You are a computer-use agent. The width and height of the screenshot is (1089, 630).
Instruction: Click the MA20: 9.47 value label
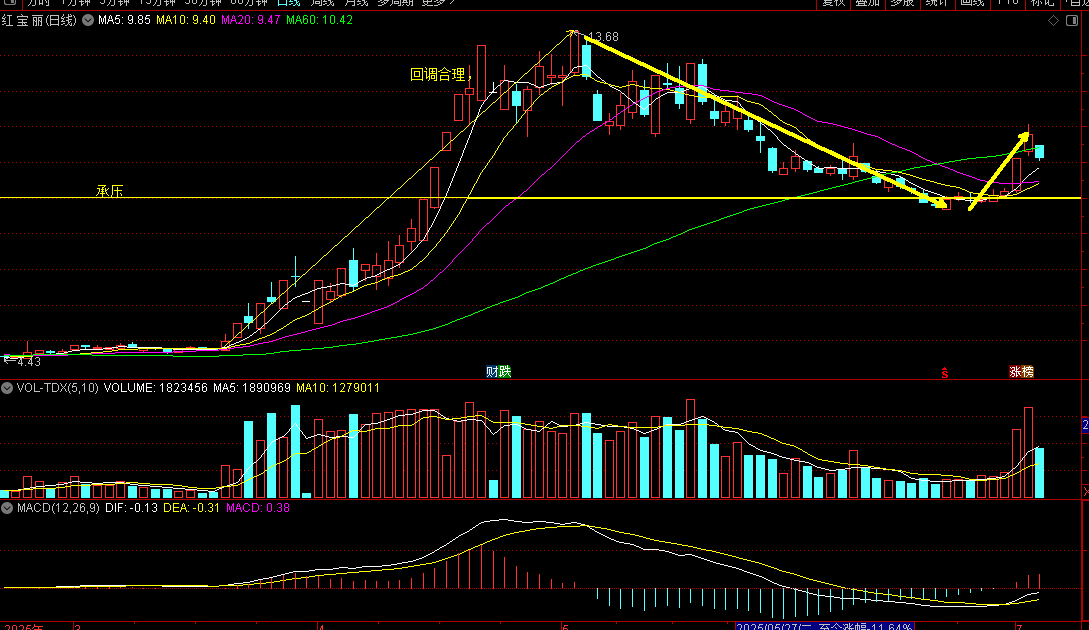click(x=251, y=20)
